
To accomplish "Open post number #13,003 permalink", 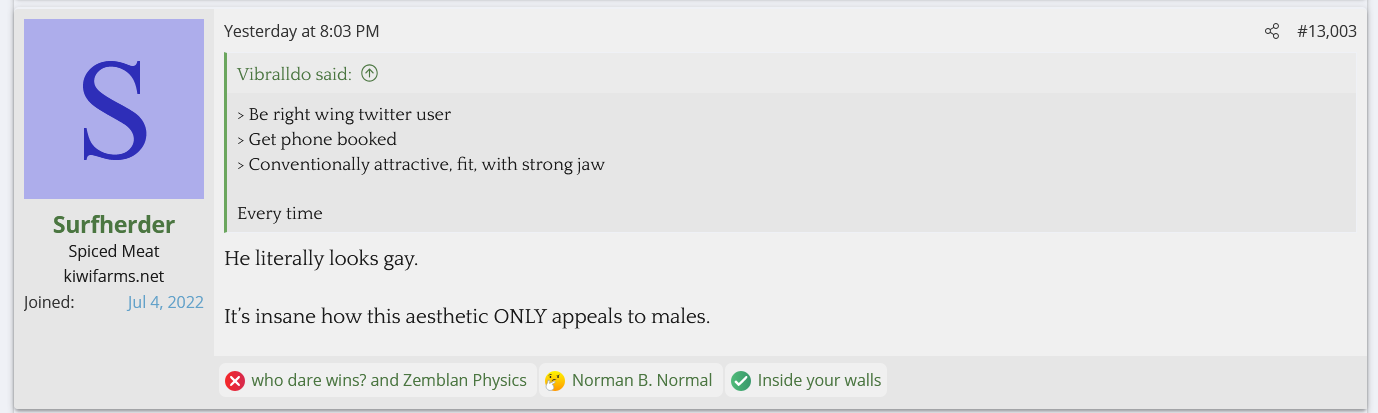I will pos(1326,32).
